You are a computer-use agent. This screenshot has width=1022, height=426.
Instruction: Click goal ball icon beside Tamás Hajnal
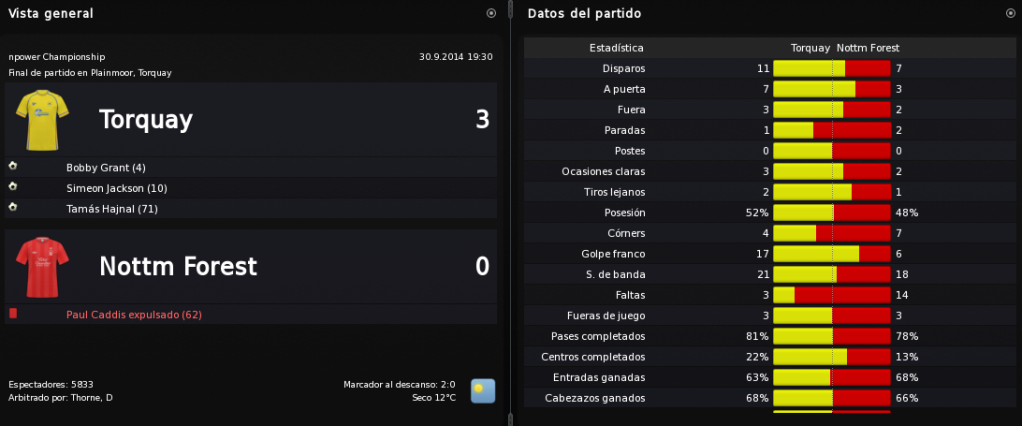pyautogui.click(x=12, y=207)
